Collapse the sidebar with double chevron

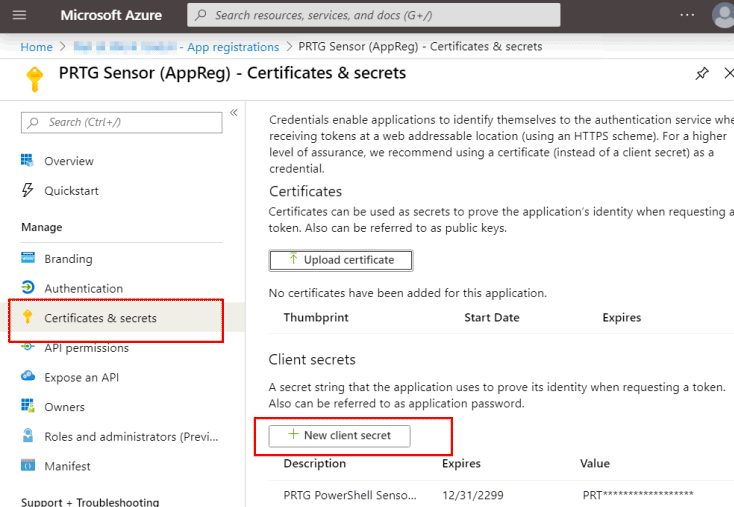click(x=234, y=112)
